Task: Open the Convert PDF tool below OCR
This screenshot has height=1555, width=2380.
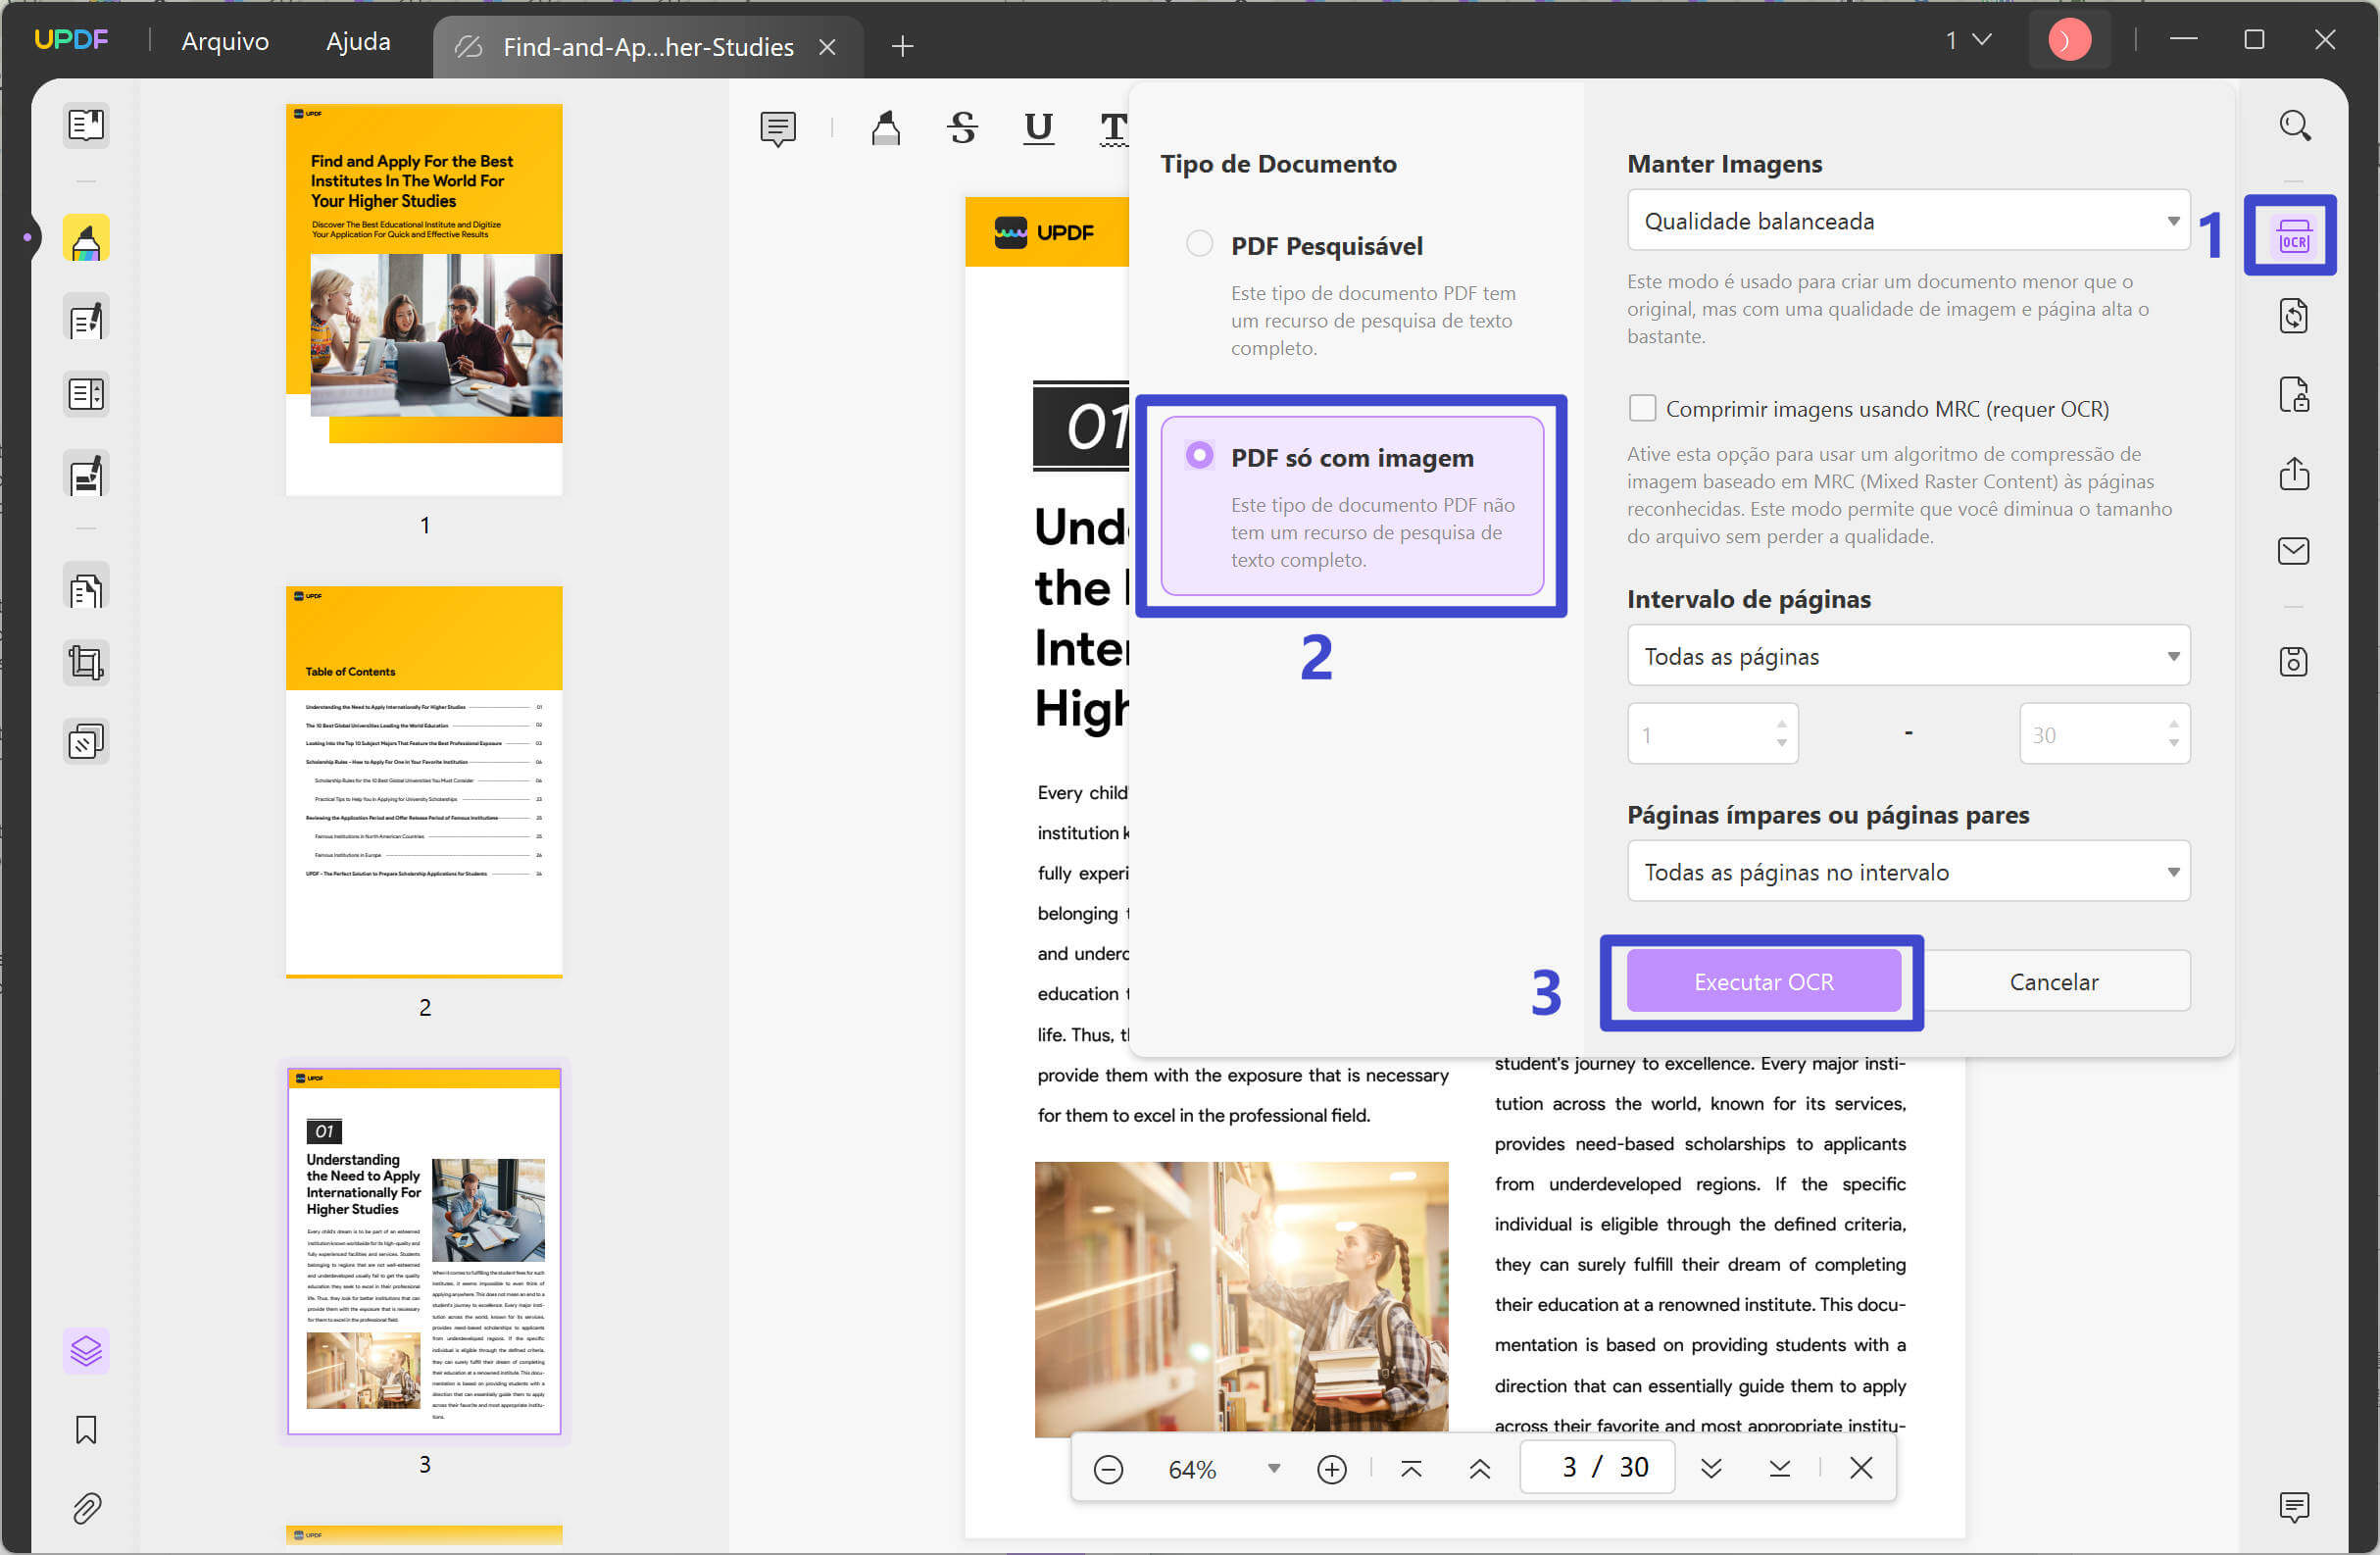Action: pyautogui.click(x=2293, y=316)
